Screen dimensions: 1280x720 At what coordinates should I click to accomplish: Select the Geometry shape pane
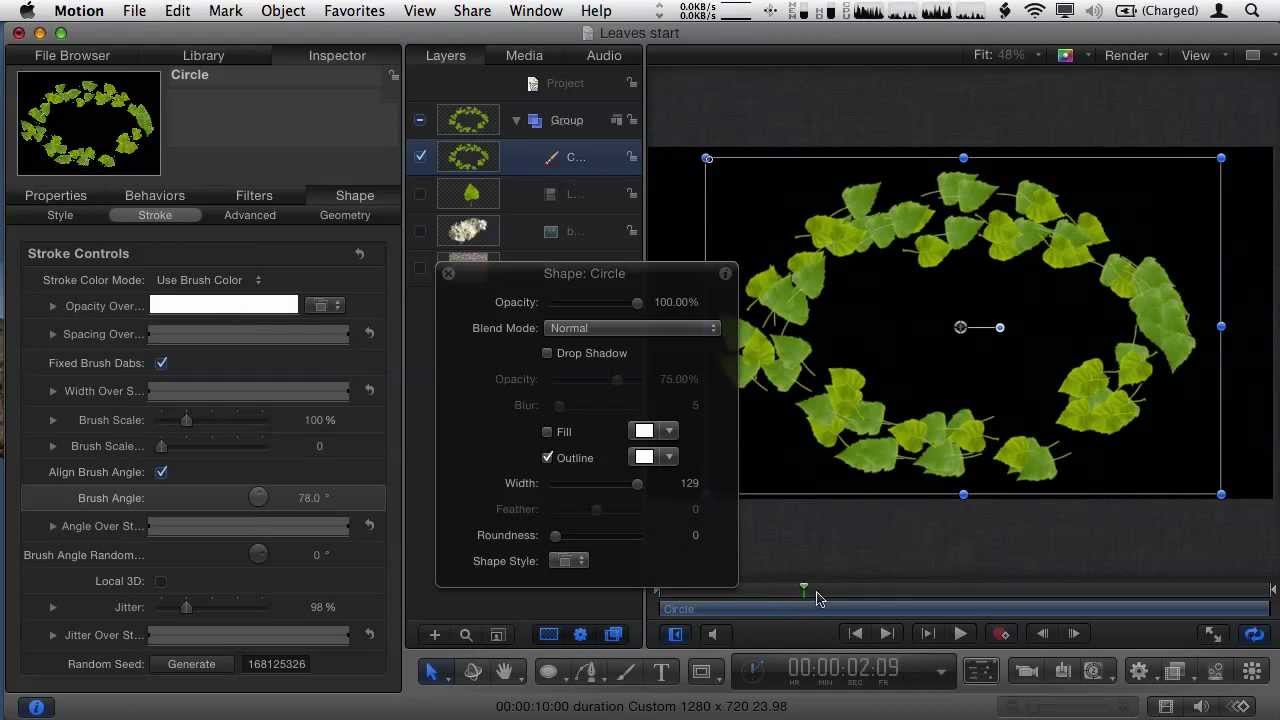tap(345, 215)
